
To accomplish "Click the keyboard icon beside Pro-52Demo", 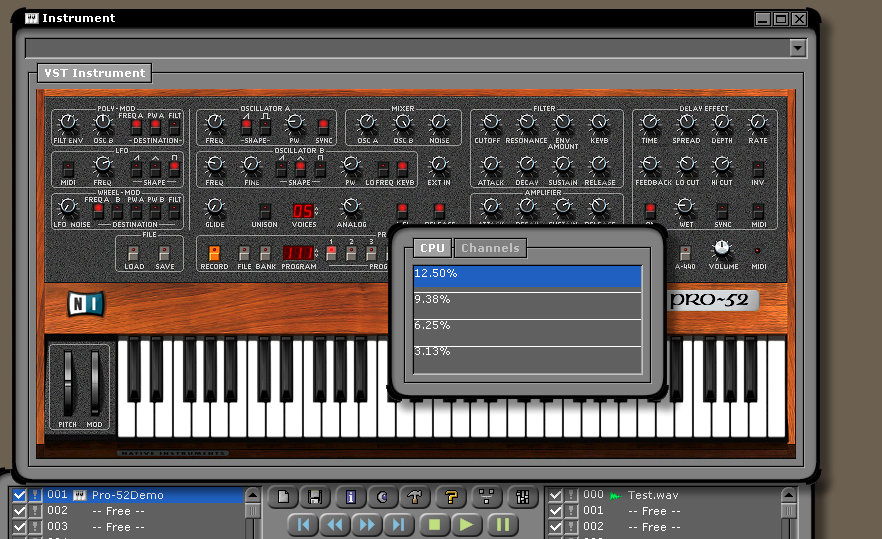I will coord(79,495).
